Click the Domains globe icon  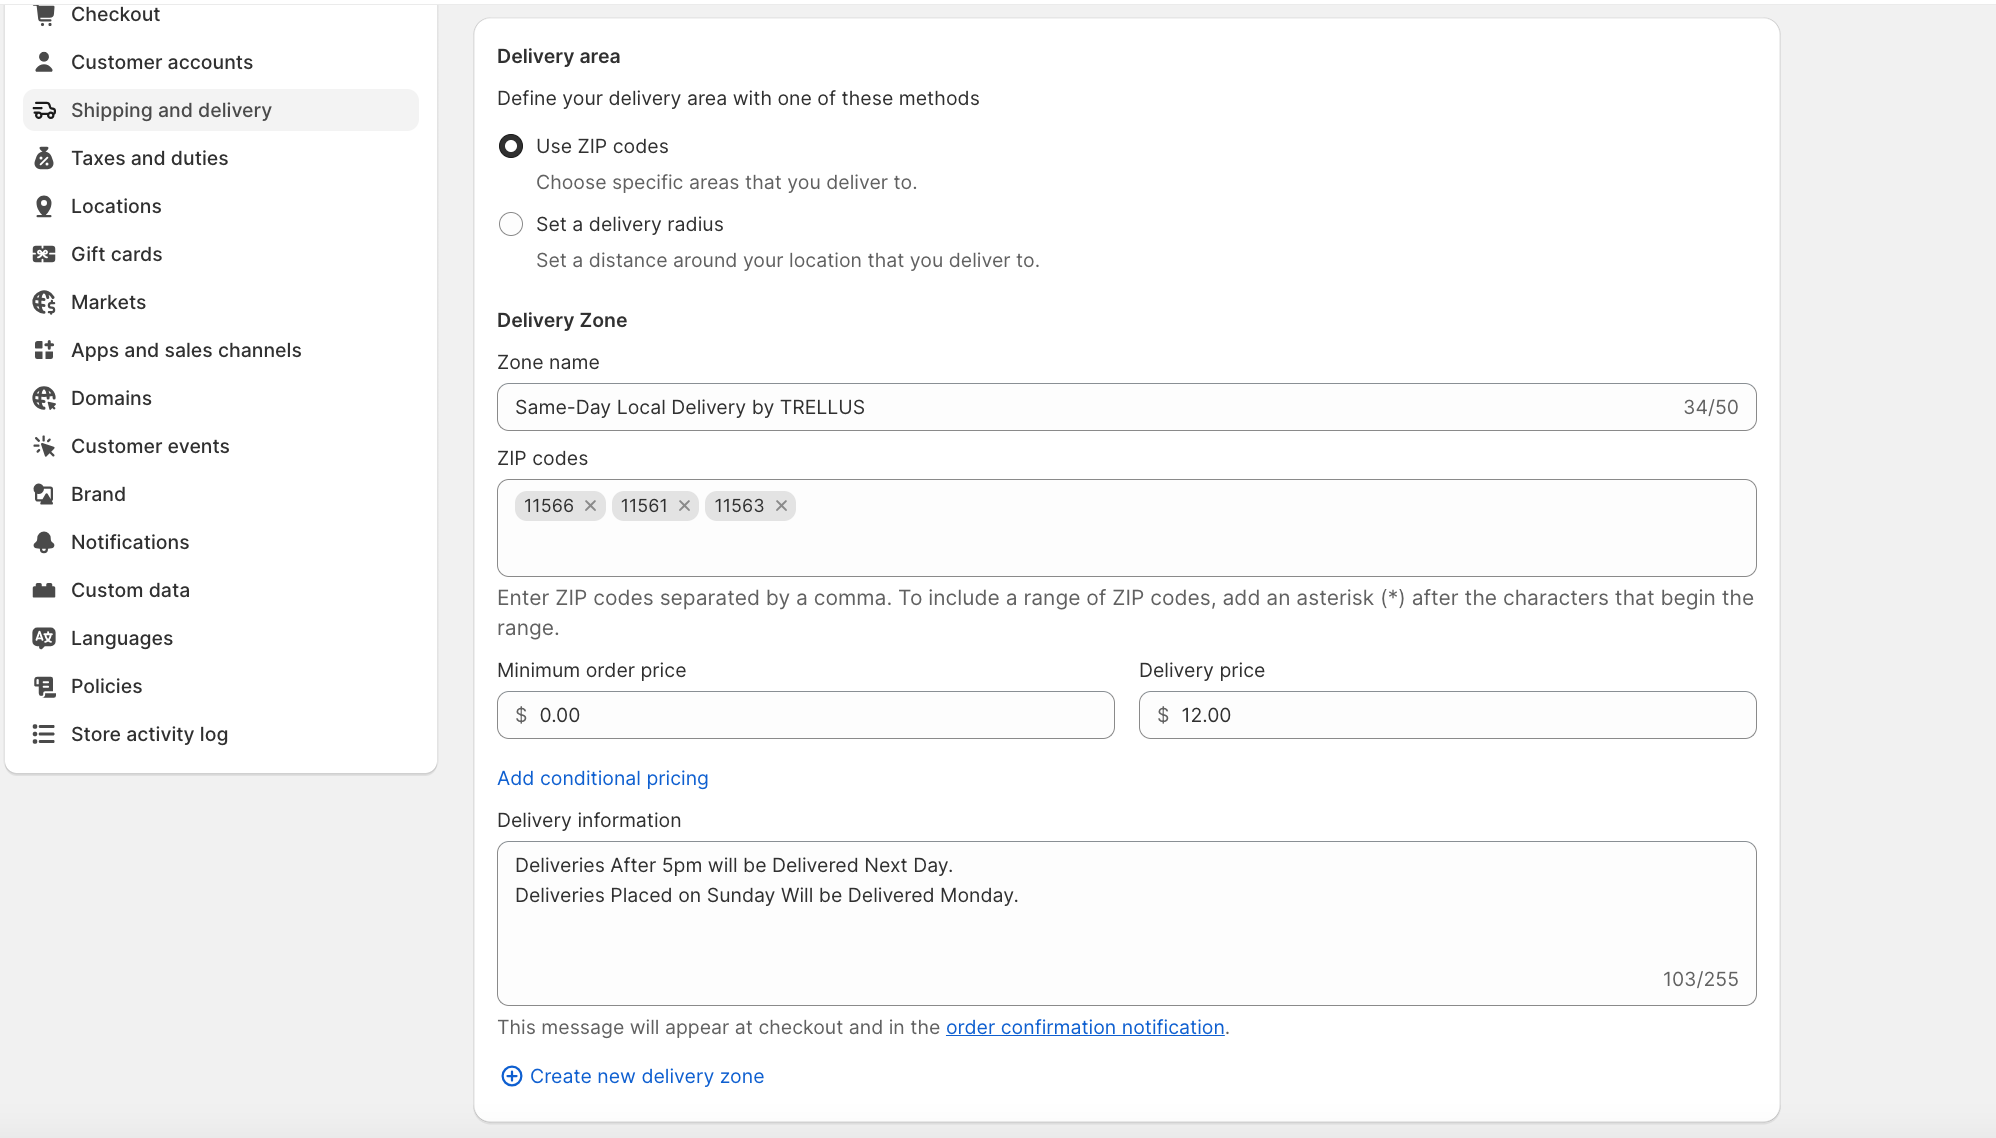[44, 398]
